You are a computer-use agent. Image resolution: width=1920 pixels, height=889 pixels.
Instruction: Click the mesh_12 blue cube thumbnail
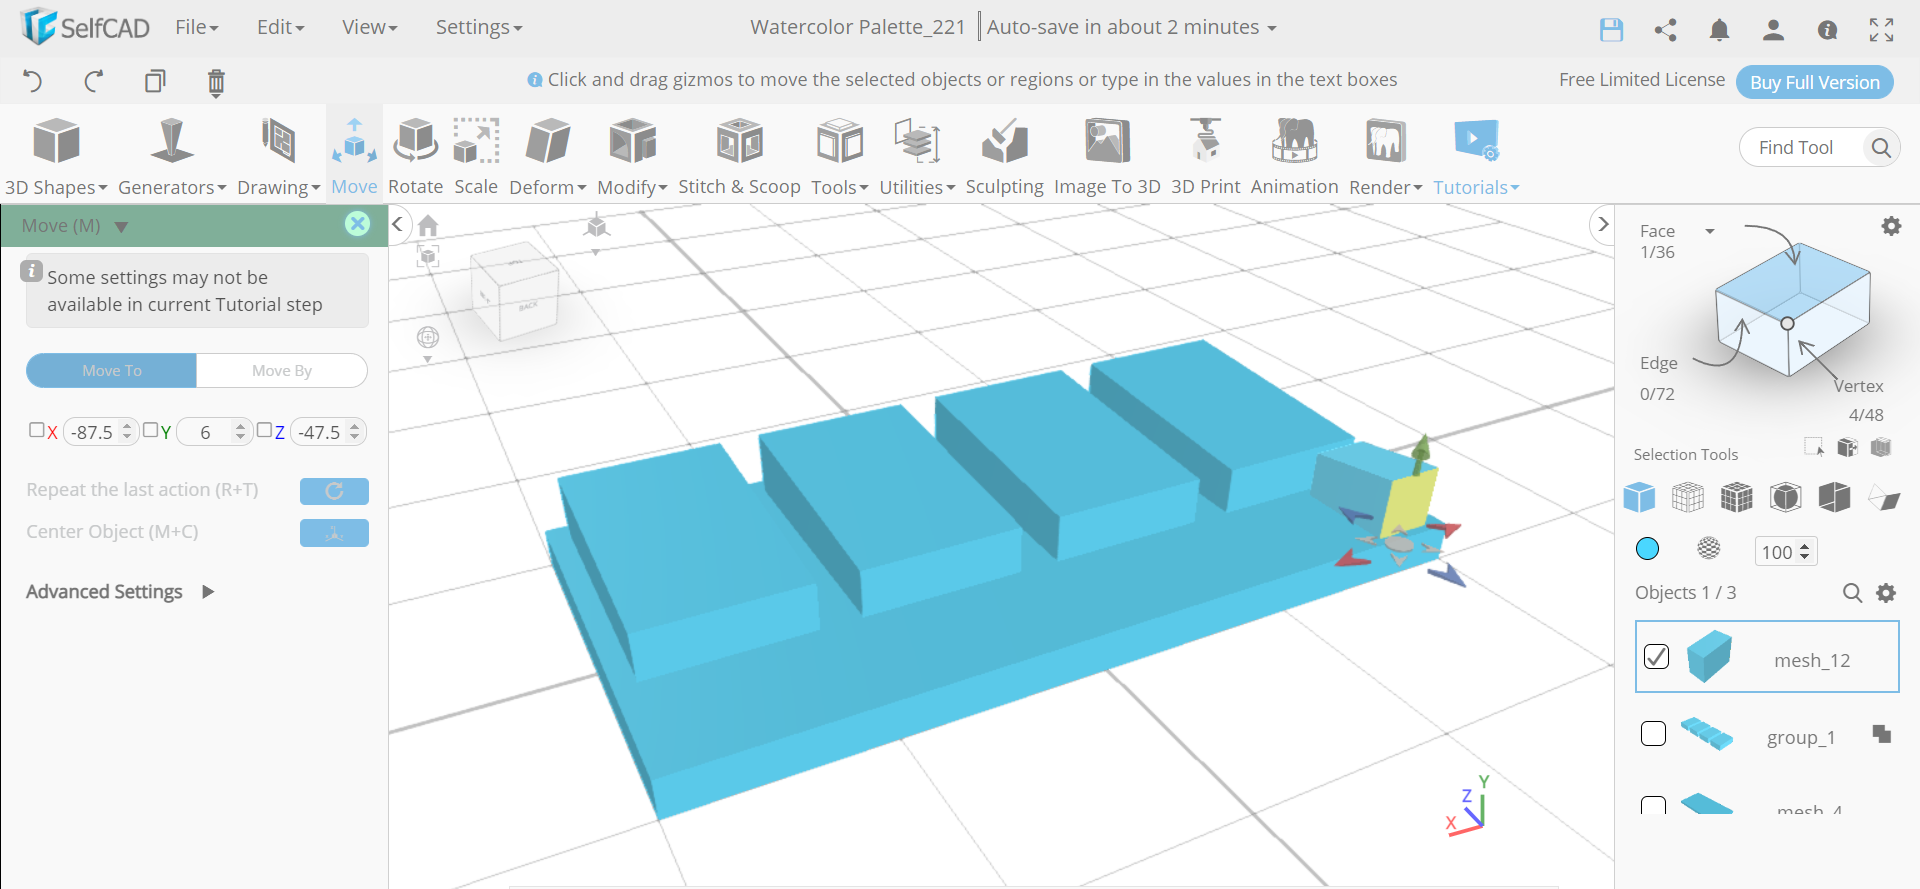[1709, 656]
